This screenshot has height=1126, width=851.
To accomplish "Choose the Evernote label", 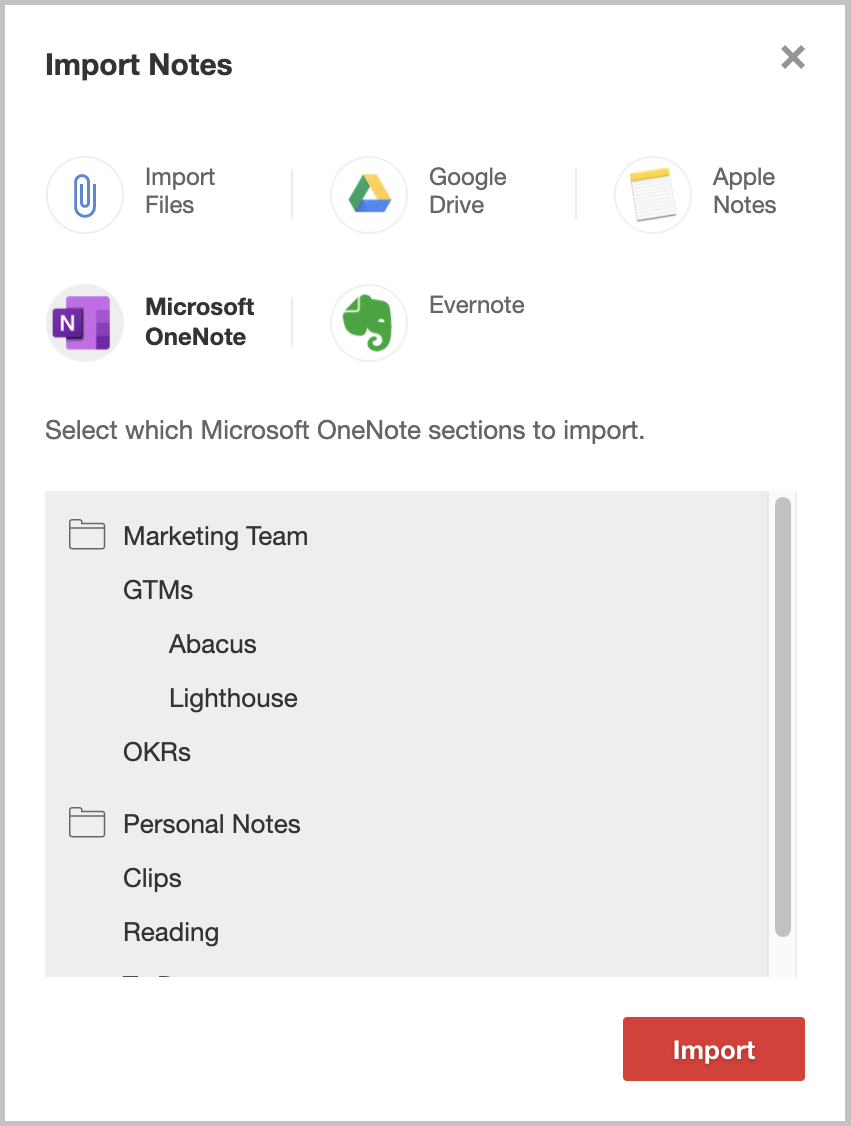I will [477, 305].
